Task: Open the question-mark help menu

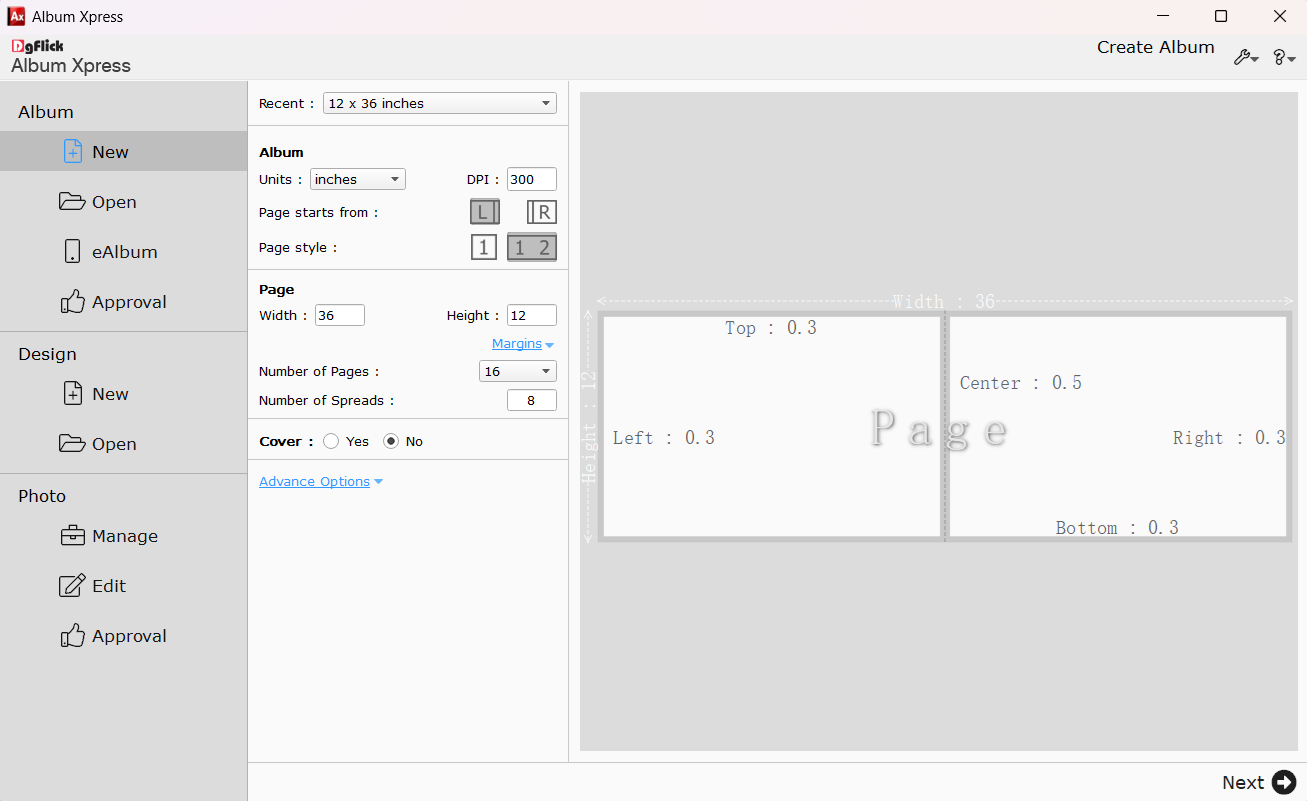Action: coord(1284,58)
